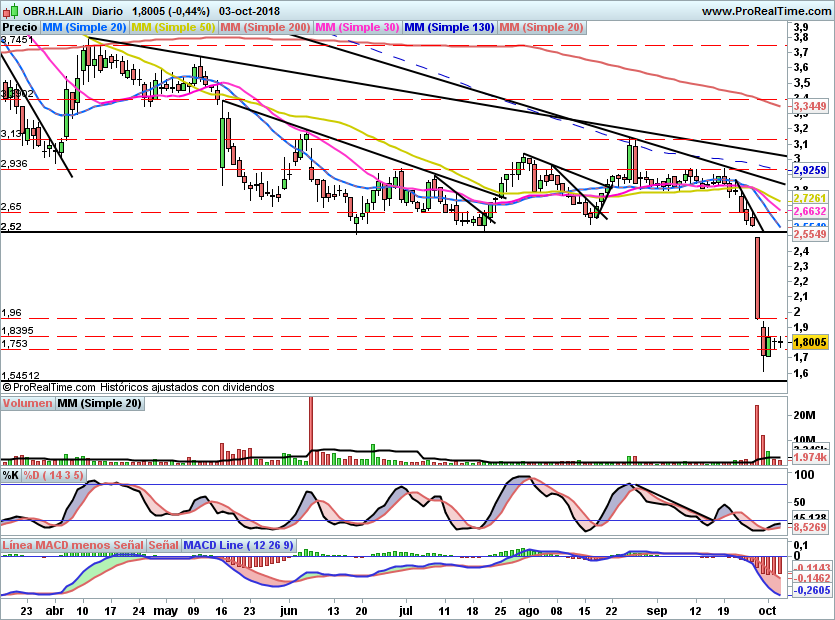Click the %D (14 3 5) label
835x620 pixels.
pyautogui.click(x=53, y=475)
